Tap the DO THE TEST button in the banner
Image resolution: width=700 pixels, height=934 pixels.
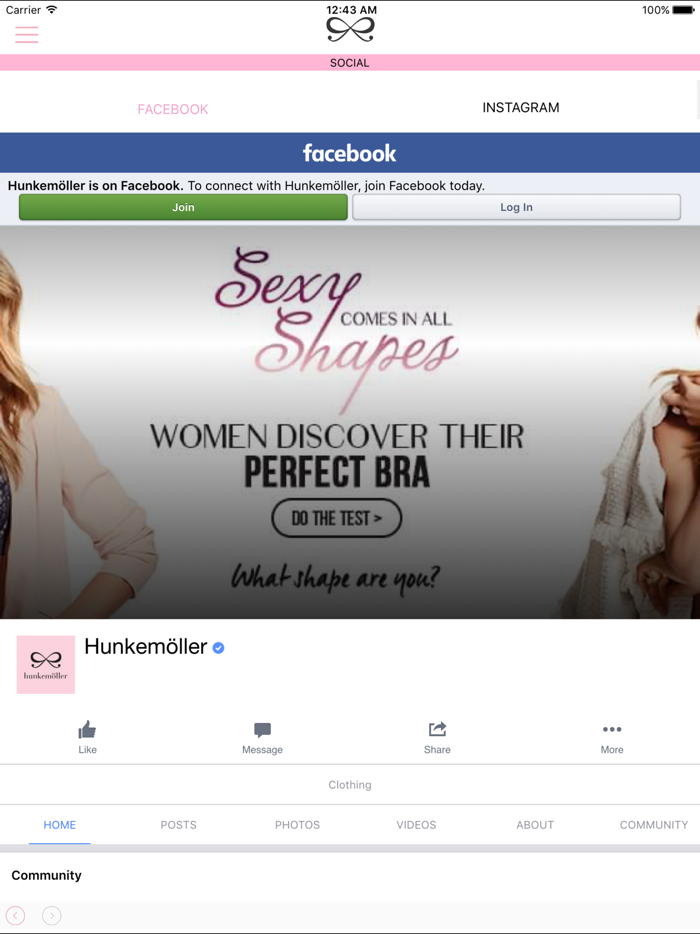tap(336, 518)
